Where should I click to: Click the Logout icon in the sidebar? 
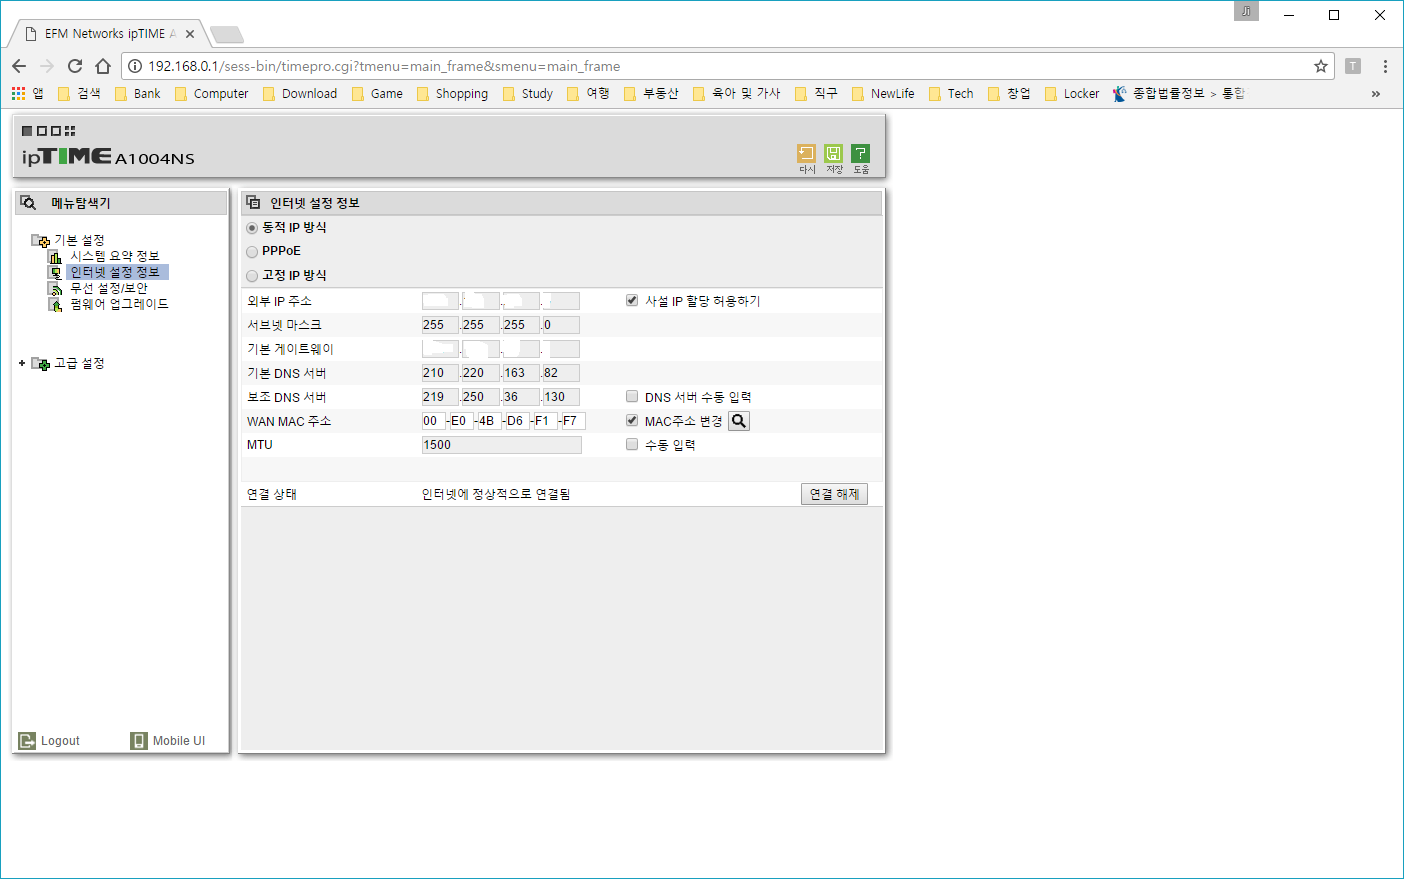pos(28,741)
